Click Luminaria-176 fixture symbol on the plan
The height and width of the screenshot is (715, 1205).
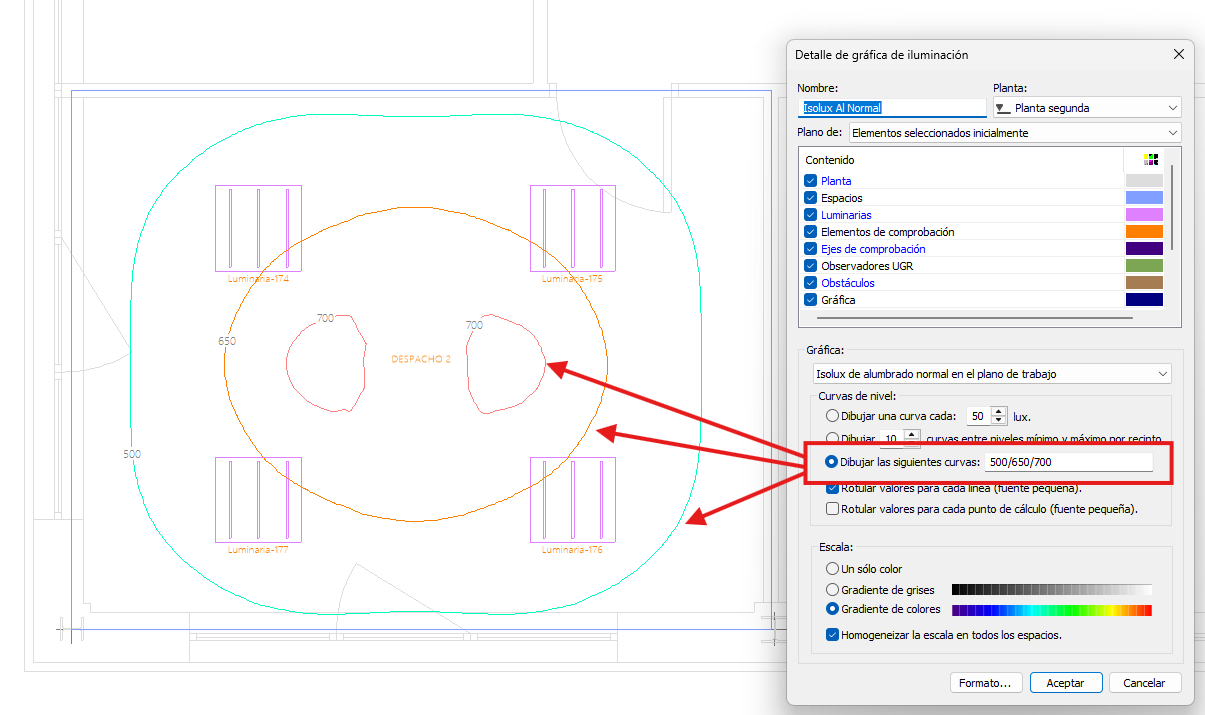point(572,500)
